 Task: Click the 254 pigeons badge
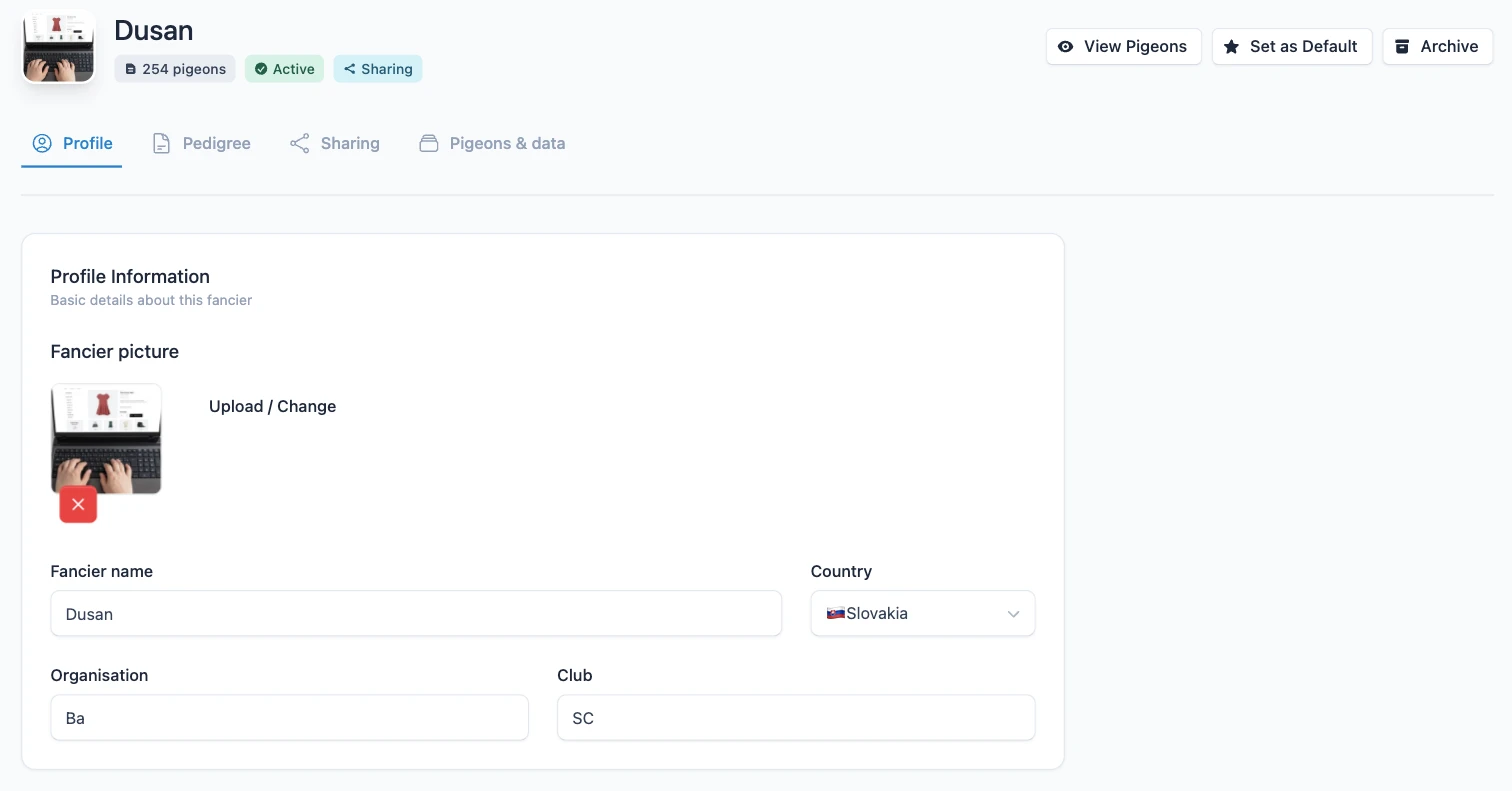175,69
